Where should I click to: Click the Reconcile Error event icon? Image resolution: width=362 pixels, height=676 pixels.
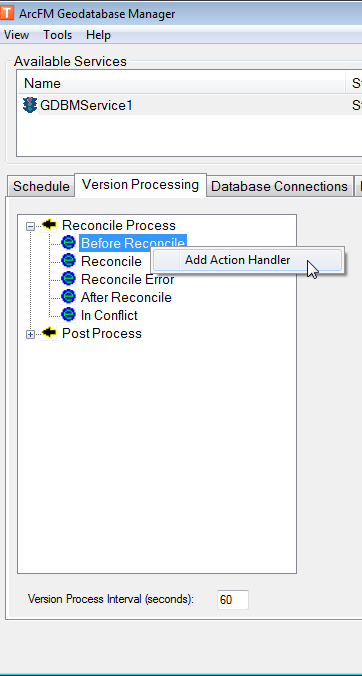point(68,279)
